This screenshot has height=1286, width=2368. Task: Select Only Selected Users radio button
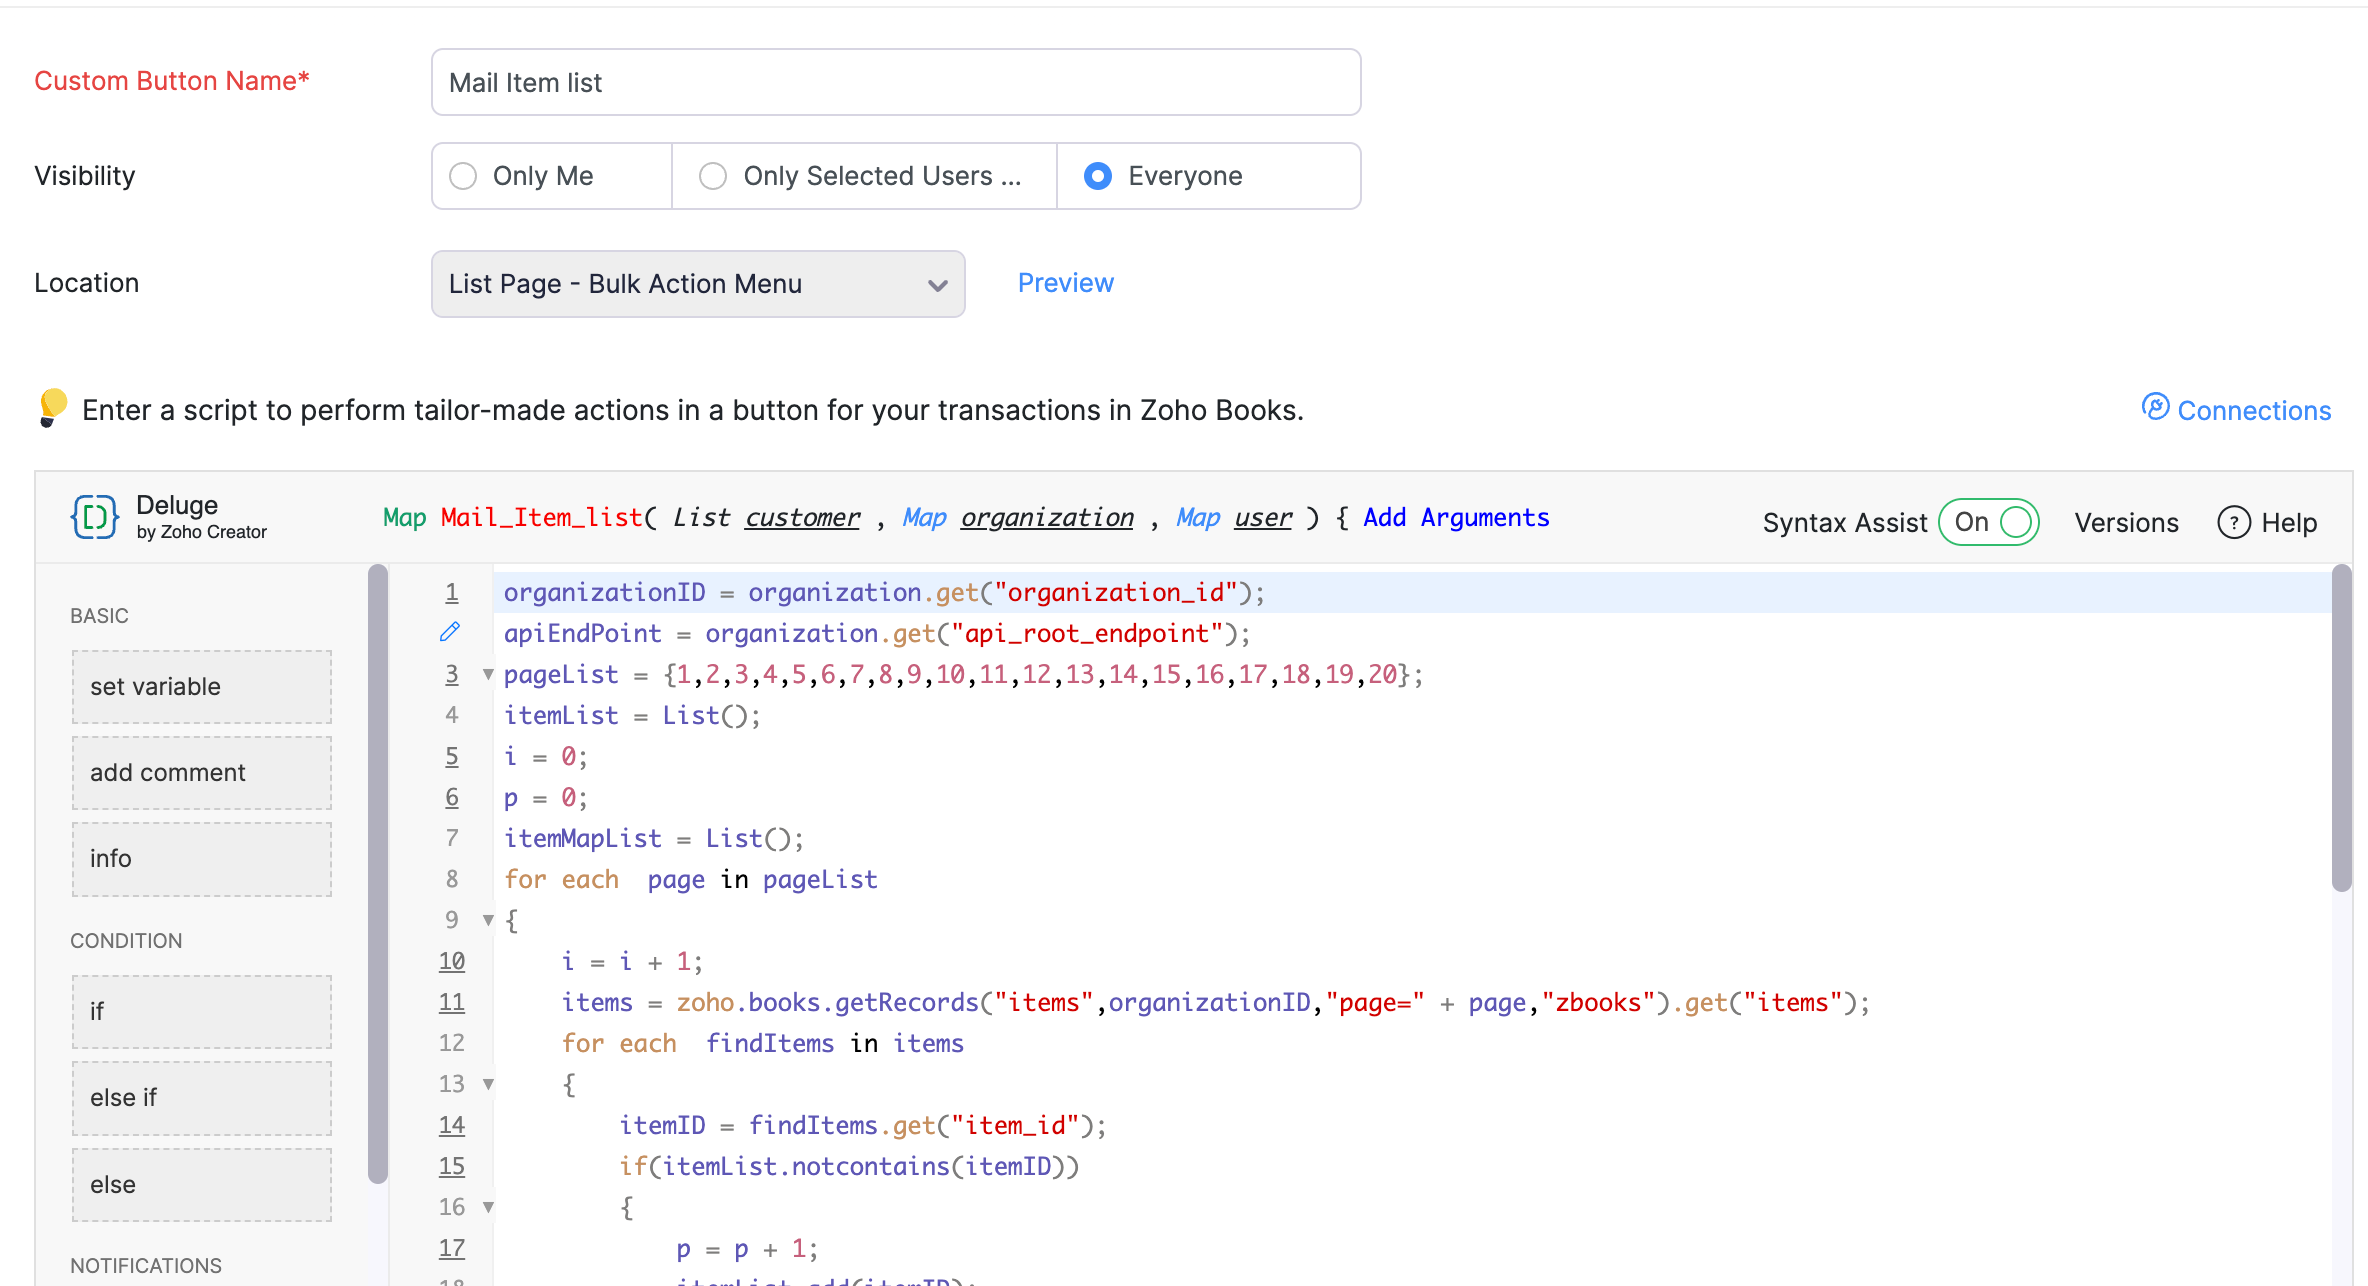click(x=713, y=176)
